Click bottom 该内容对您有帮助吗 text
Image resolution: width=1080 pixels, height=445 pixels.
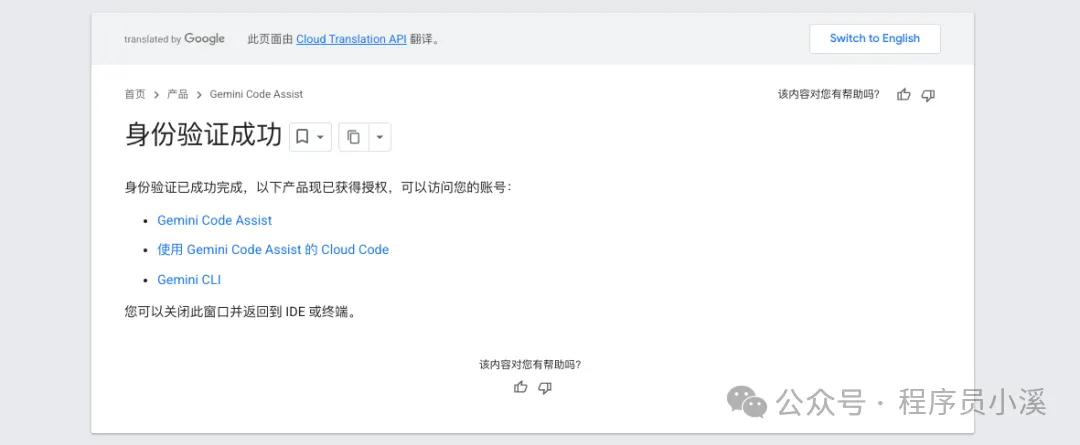pyautogui.click(x=530, y=364)
